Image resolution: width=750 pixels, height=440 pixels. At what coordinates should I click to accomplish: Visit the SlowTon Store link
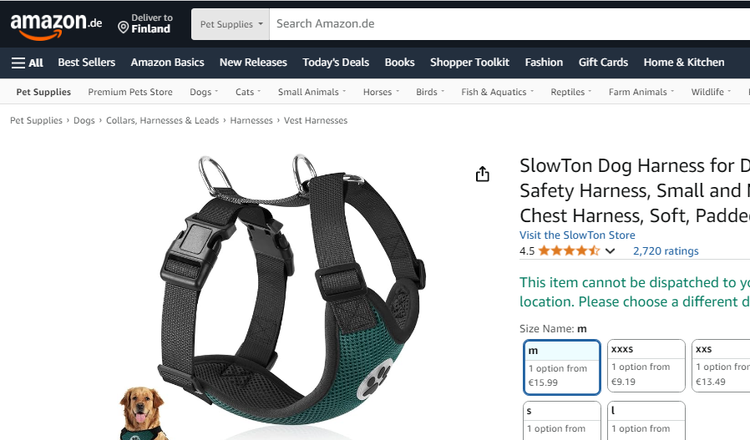pyautogui.click(x=577, y=235)
